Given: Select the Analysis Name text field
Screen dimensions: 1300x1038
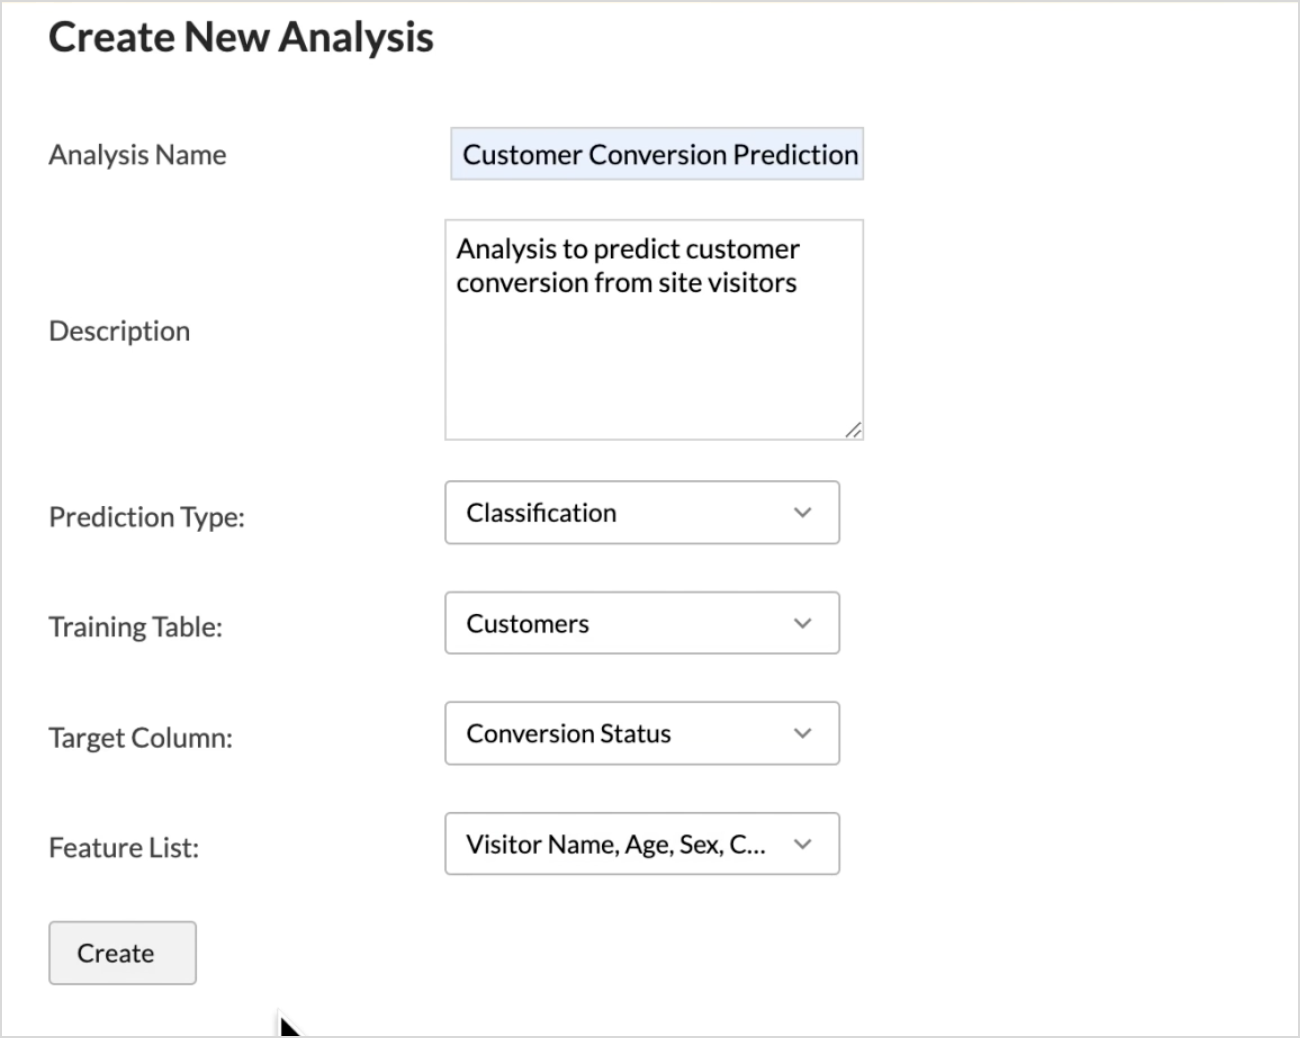Looking at the screenshot, I should click(657, 154).
